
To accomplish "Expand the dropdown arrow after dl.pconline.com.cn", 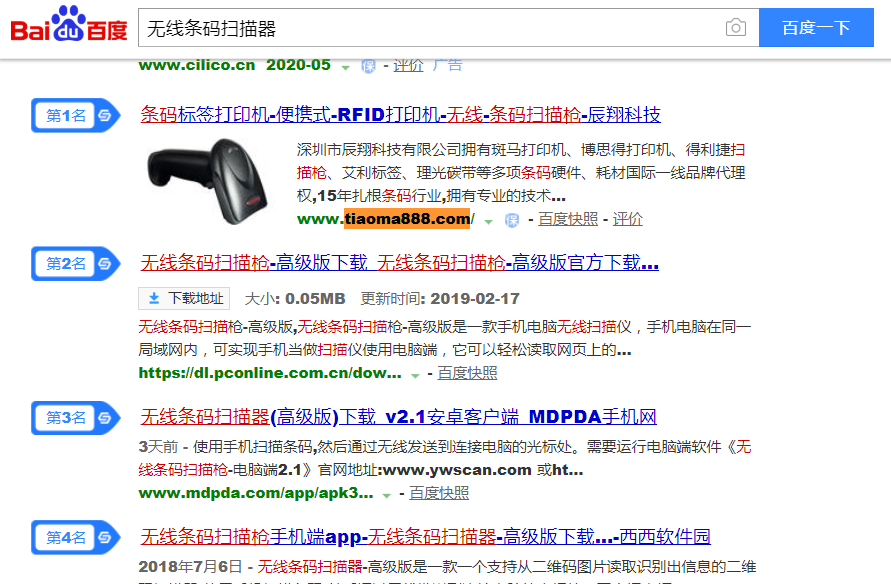I will click(x=415, y=376).
